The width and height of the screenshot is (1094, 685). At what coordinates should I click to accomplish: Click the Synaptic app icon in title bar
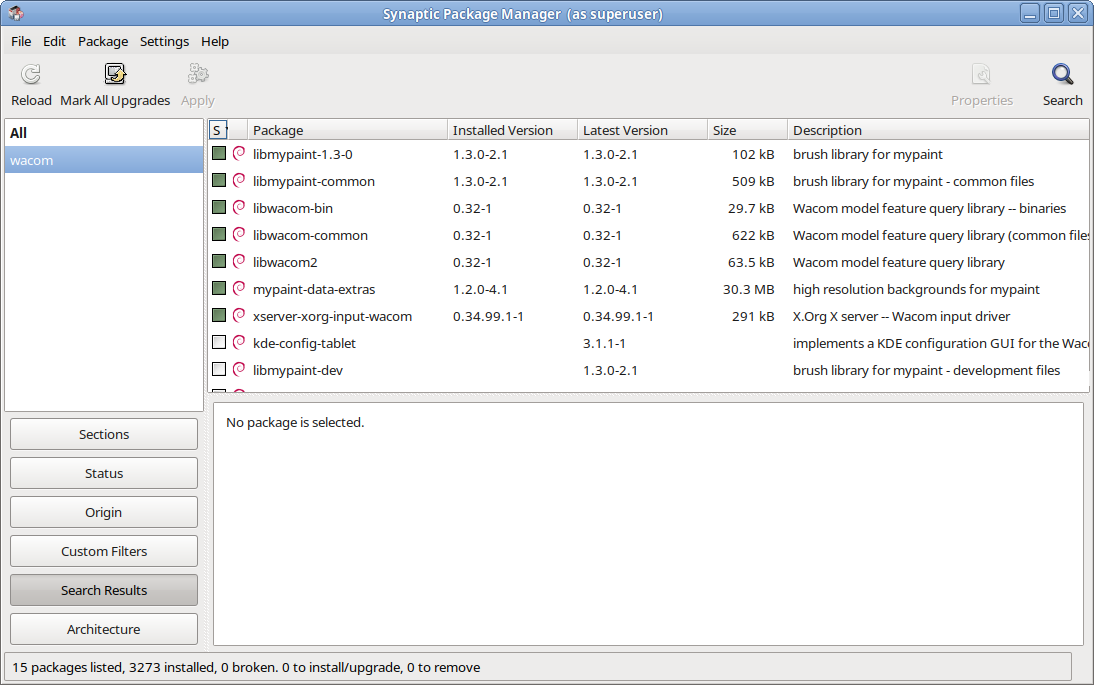(16, 14)
